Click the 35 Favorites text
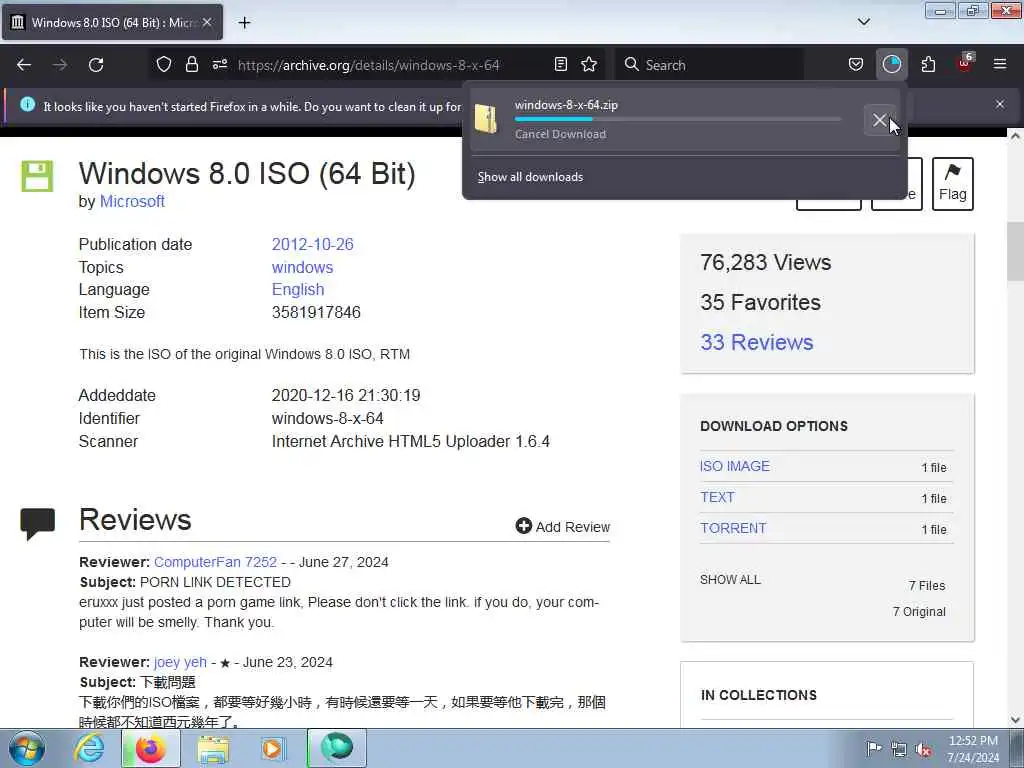This screenshot has width=1024, height=768. tap(760, 302)
